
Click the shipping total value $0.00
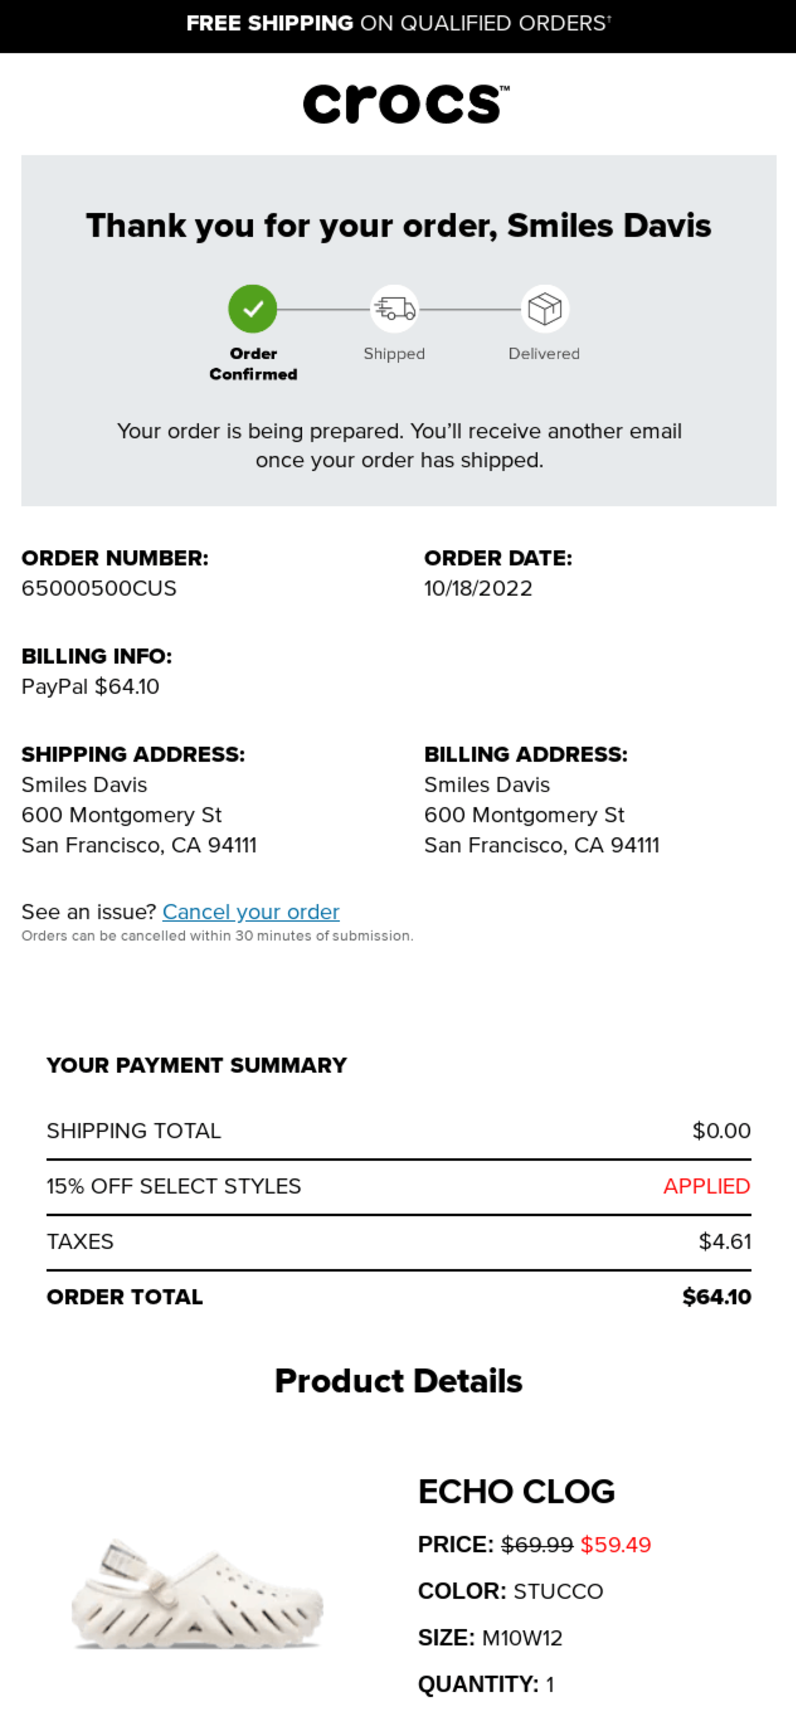(721, 1131)
